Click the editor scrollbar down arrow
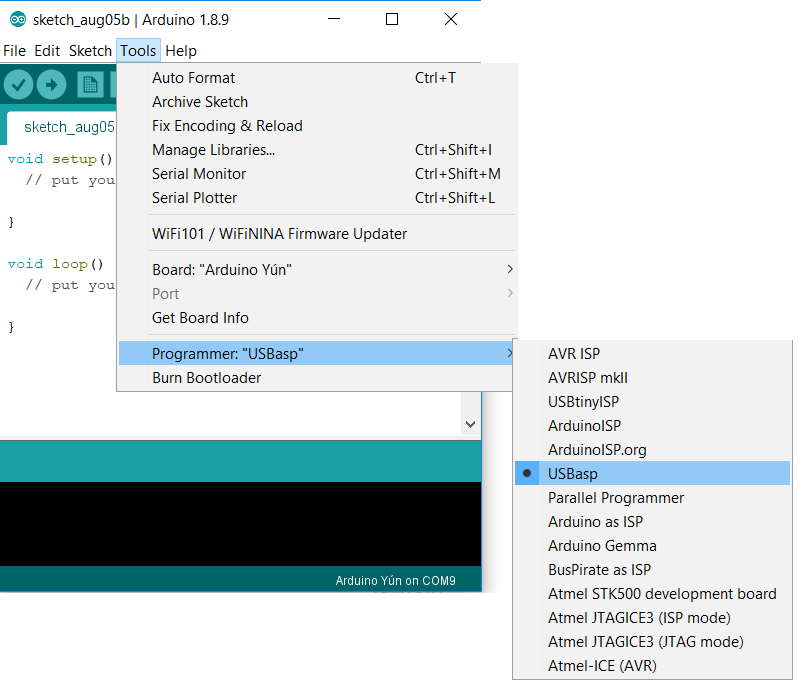The width and height of the screenshot is (802, 684). tap(471, 424)
